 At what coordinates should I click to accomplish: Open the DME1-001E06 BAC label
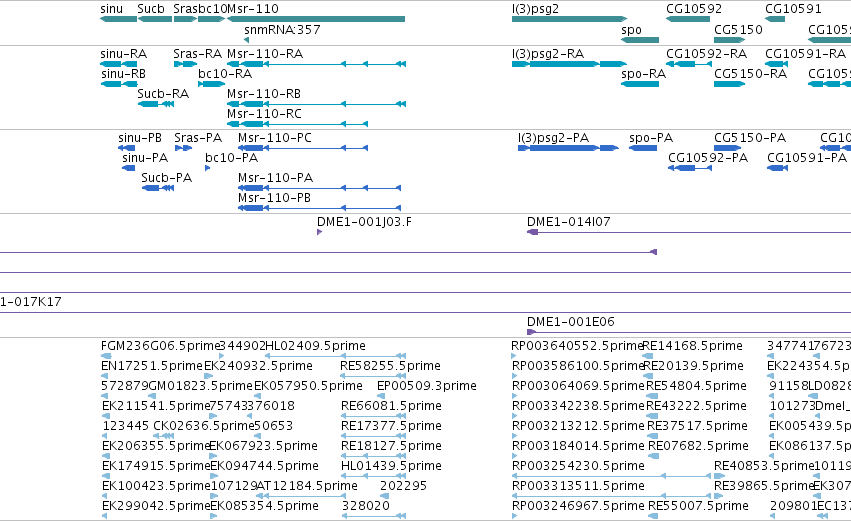(571, 322)
